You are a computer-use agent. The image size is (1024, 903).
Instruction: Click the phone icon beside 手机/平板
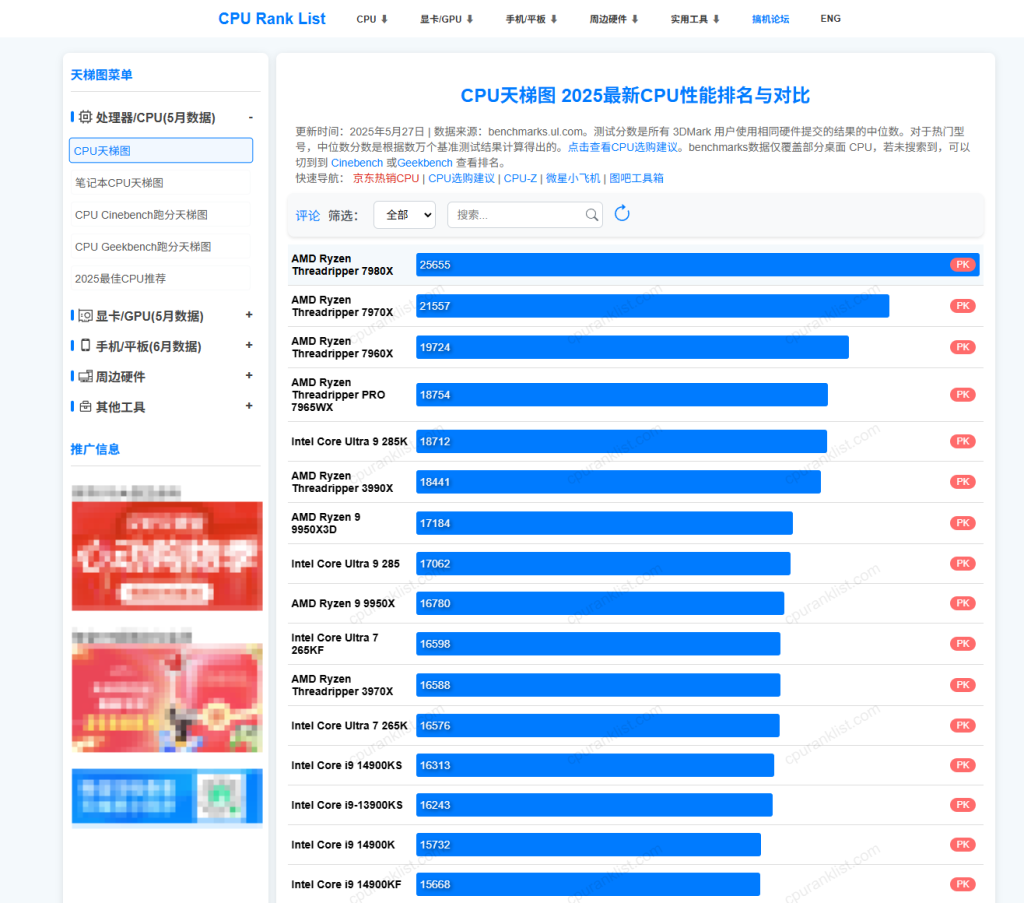86,345
